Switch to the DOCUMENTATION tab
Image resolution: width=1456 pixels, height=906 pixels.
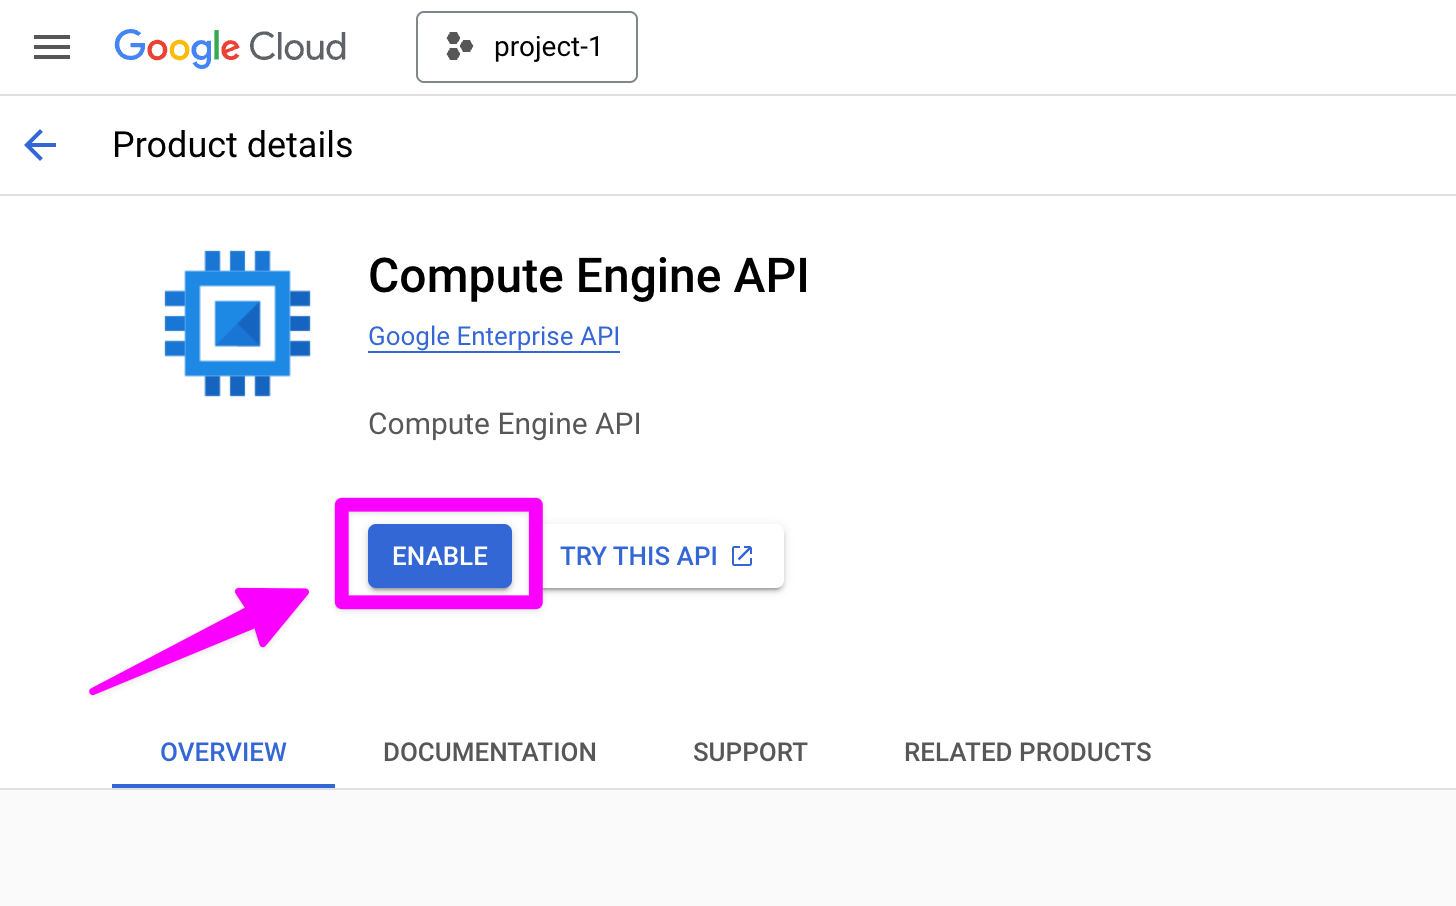click(490, 752)
